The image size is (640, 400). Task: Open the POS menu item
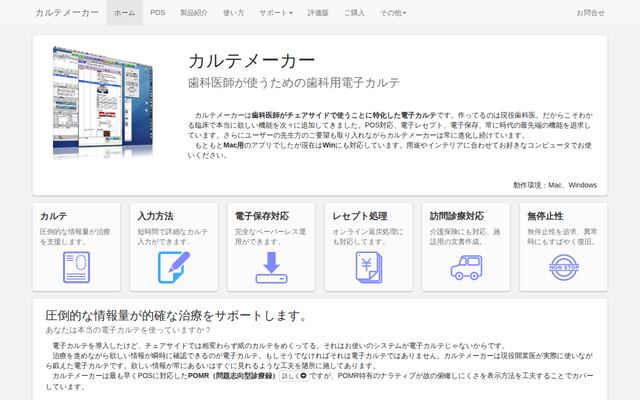pos(158,13)
